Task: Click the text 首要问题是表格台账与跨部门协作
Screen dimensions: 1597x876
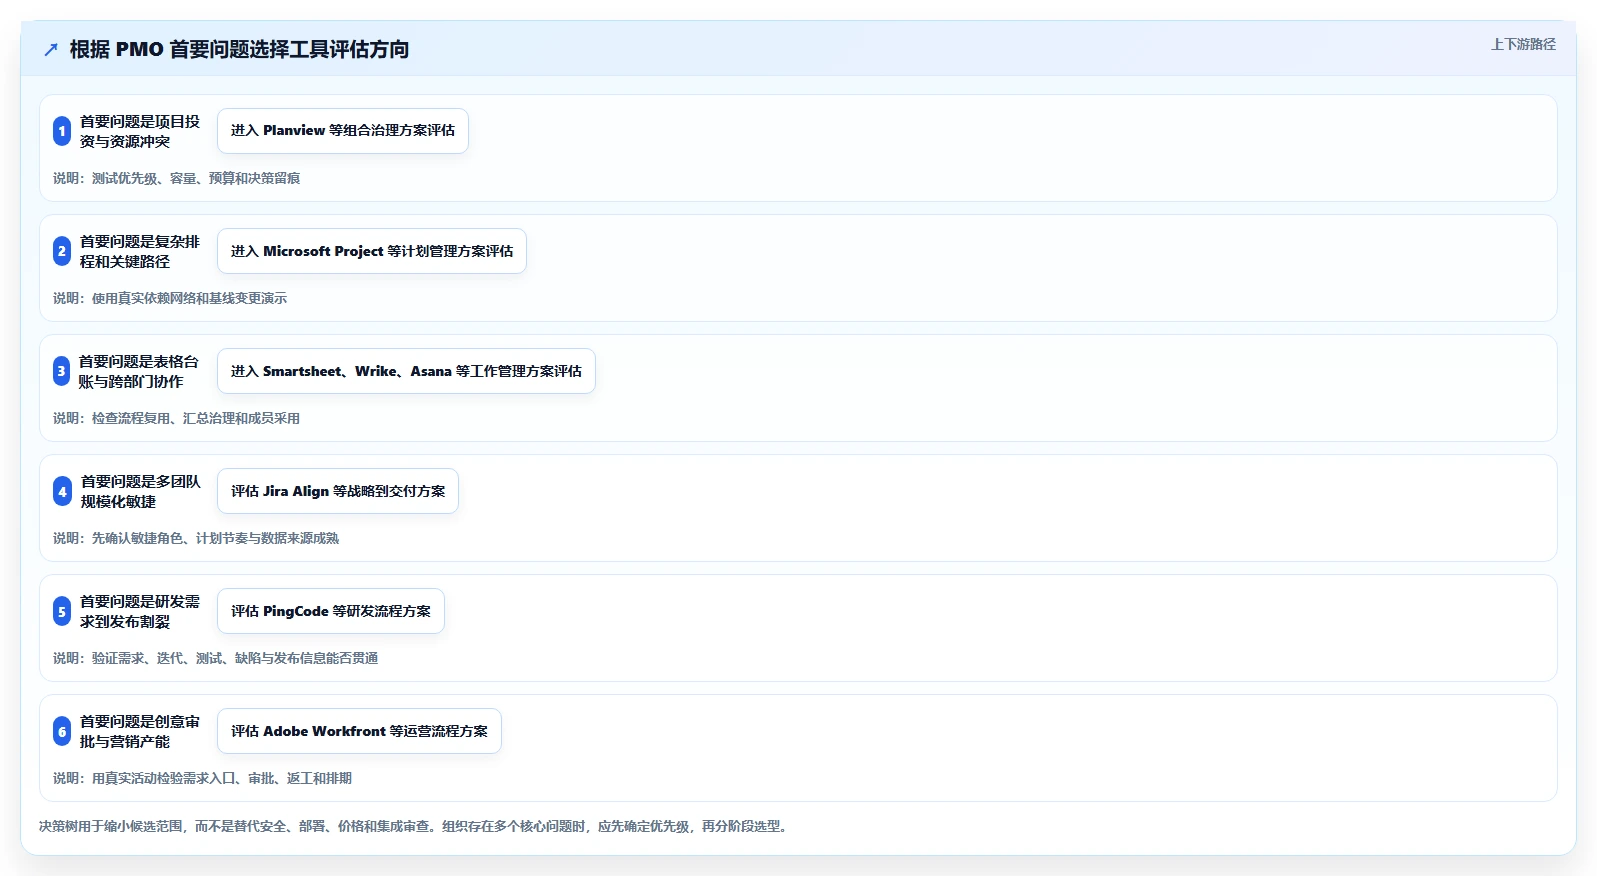Action: [139, 371]
